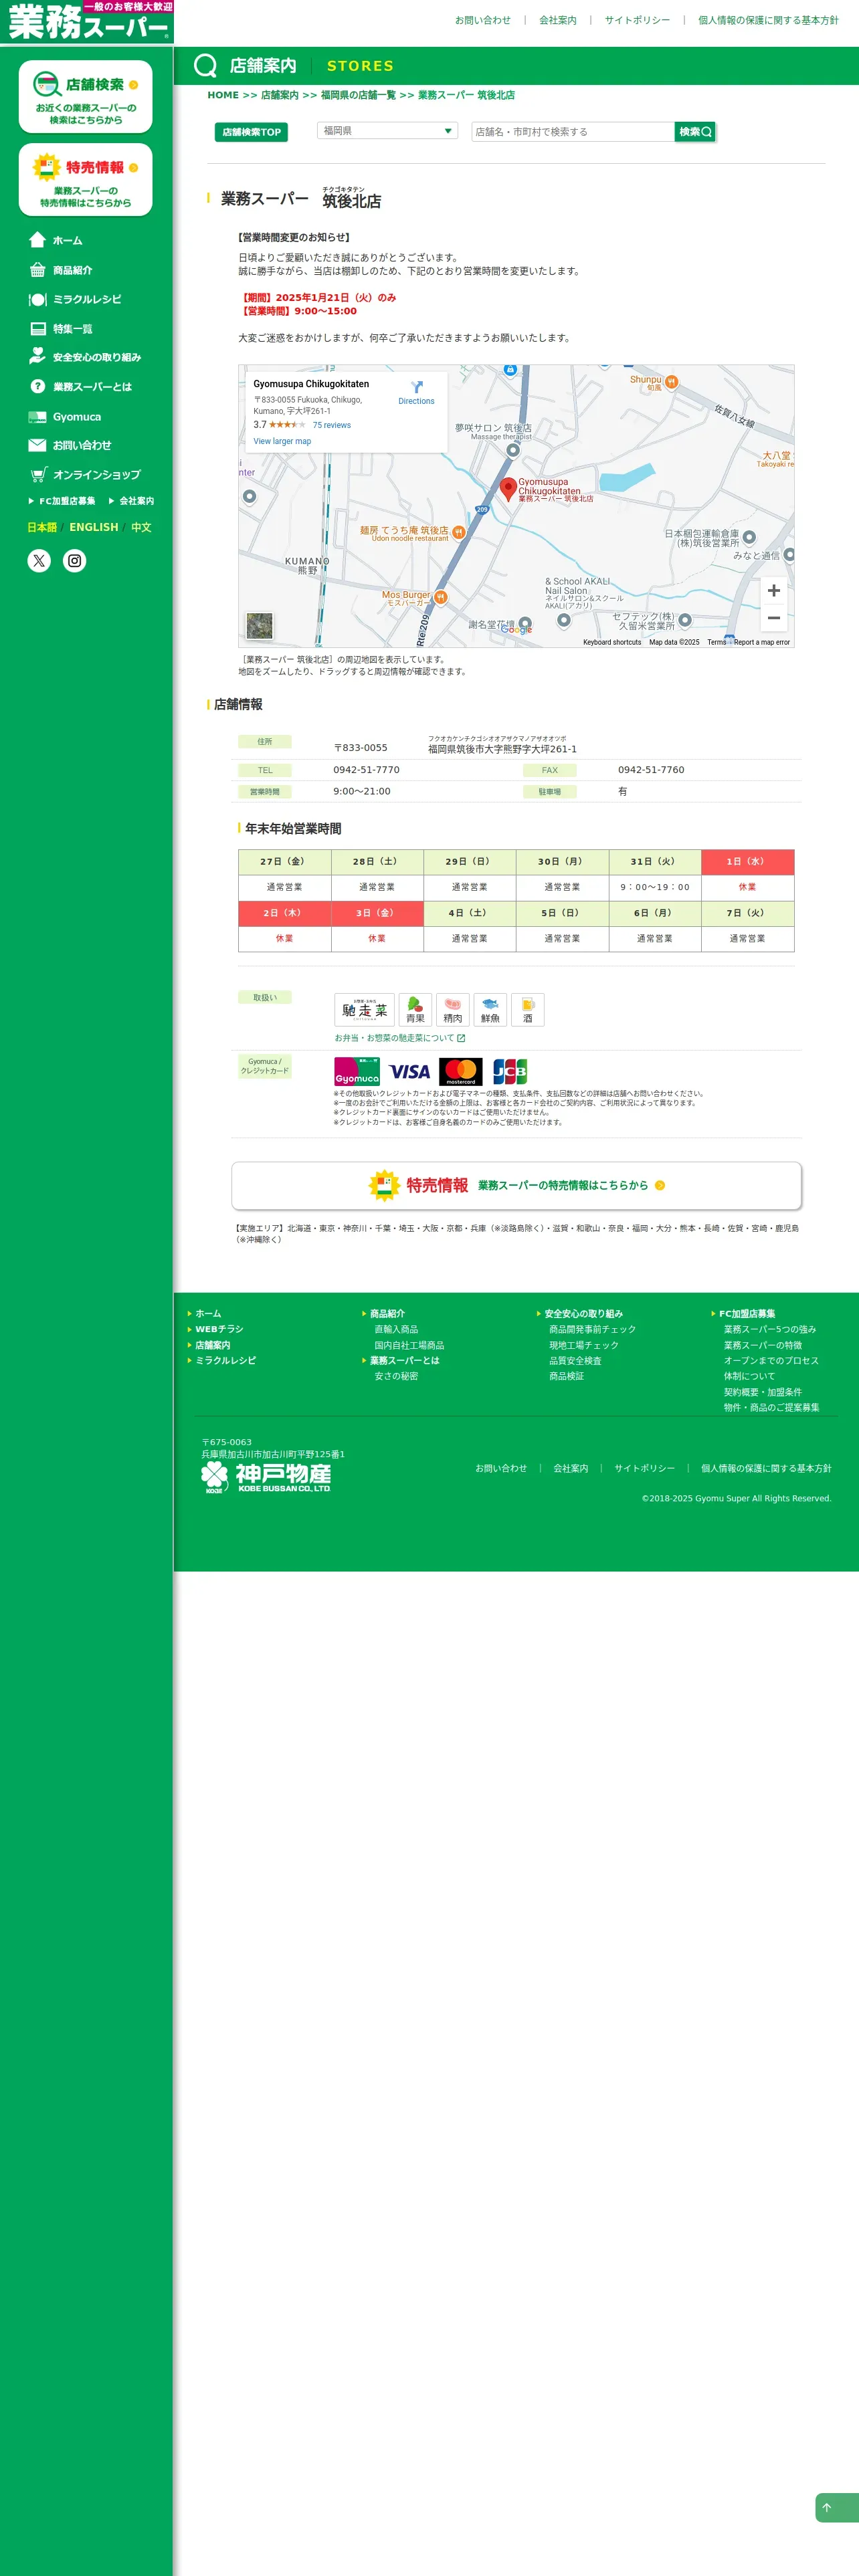Screen dimensions: 859x2576
Task: Click the 安全安心の取り組み hand icon
Action: point(38,356)
